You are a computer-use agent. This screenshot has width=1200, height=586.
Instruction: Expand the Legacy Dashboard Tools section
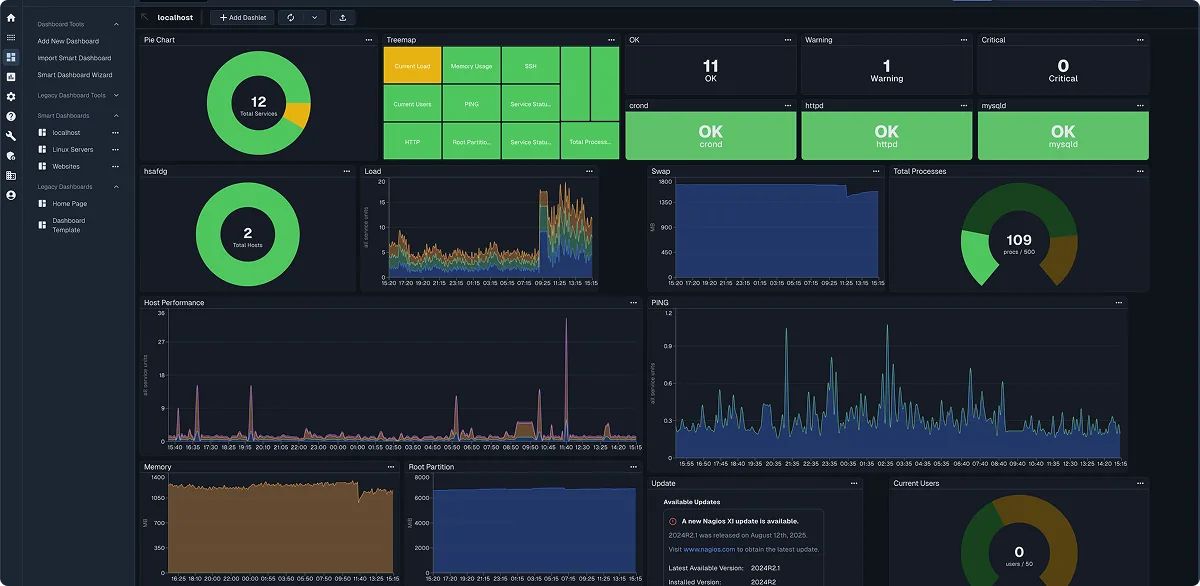click(x=117, y=96)
